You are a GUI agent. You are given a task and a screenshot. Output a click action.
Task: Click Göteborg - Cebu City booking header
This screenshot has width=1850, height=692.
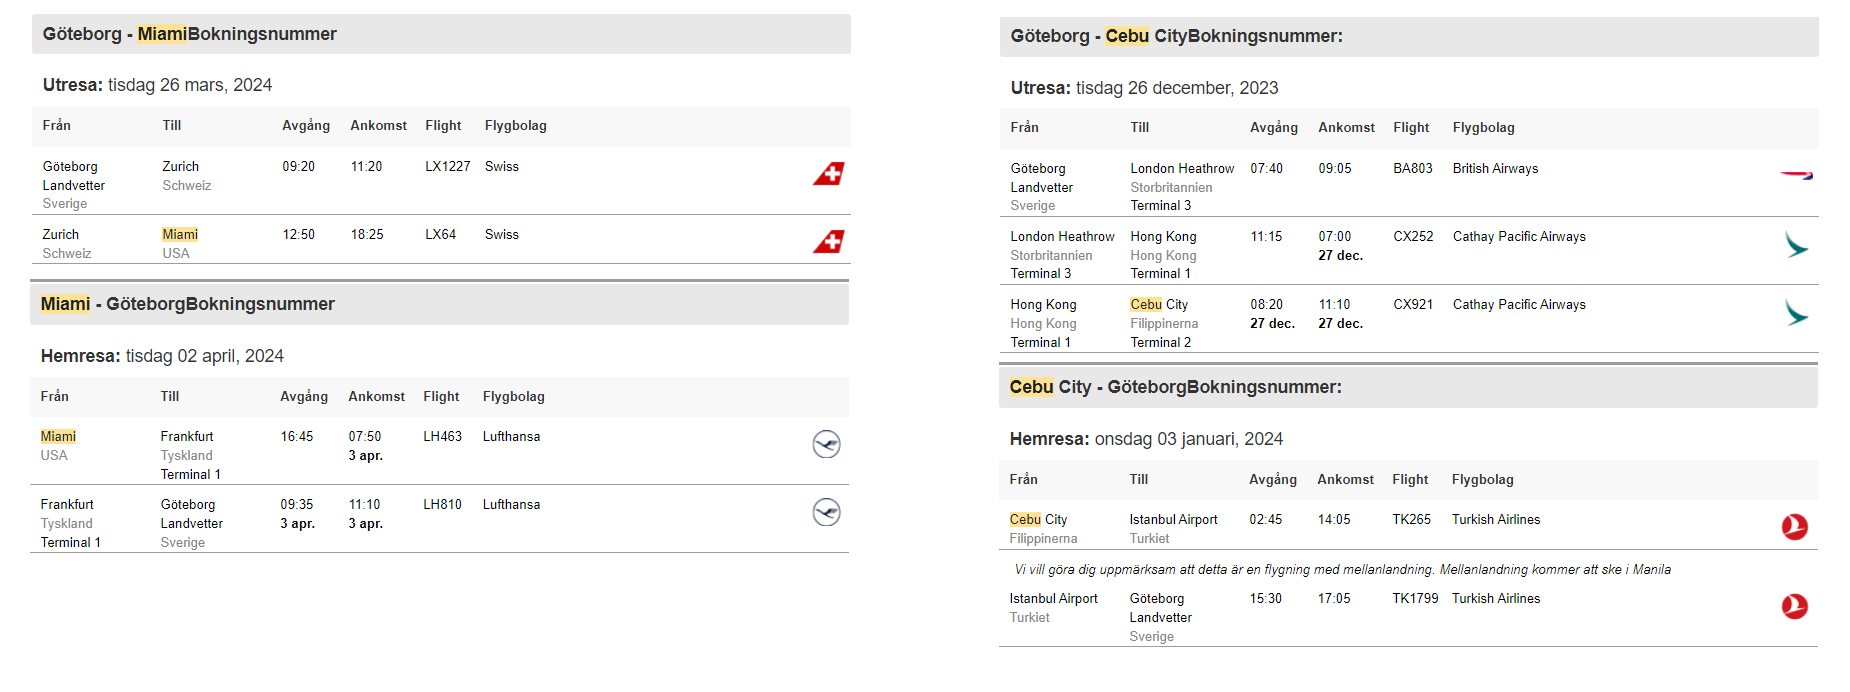[1176, 36]
